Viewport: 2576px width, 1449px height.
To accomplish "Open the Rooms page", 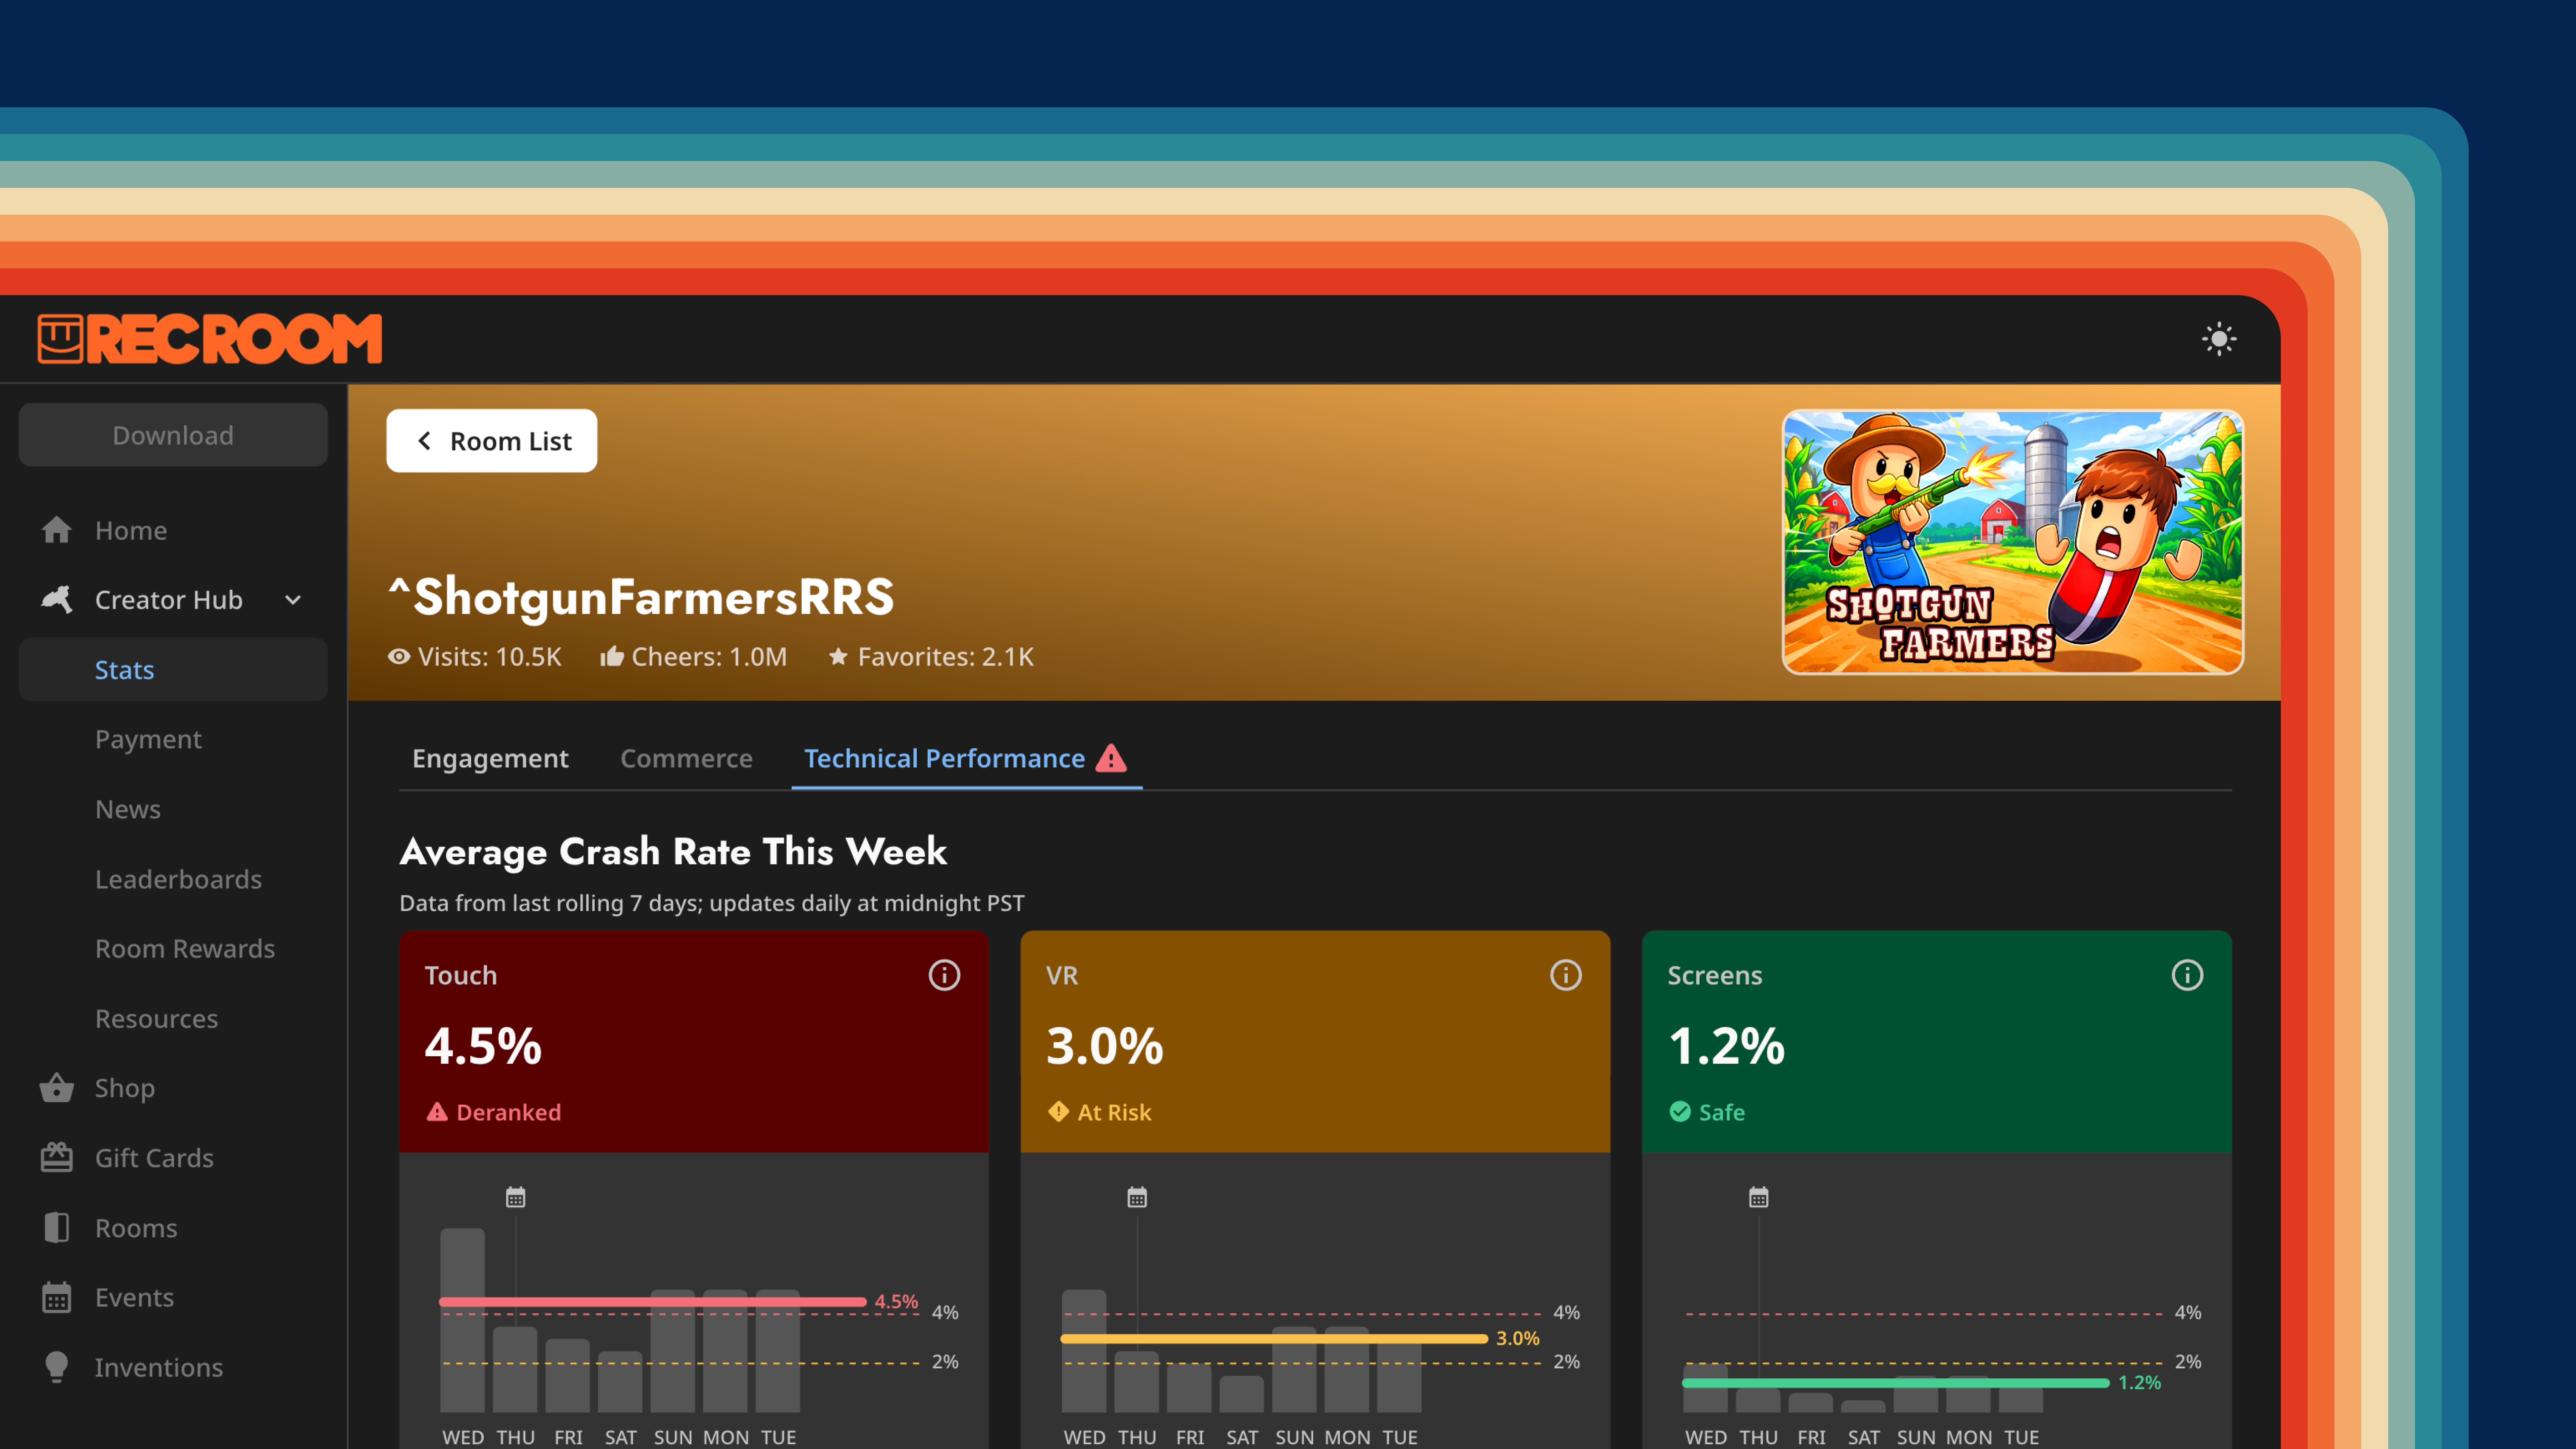I will click(136, 1228).
